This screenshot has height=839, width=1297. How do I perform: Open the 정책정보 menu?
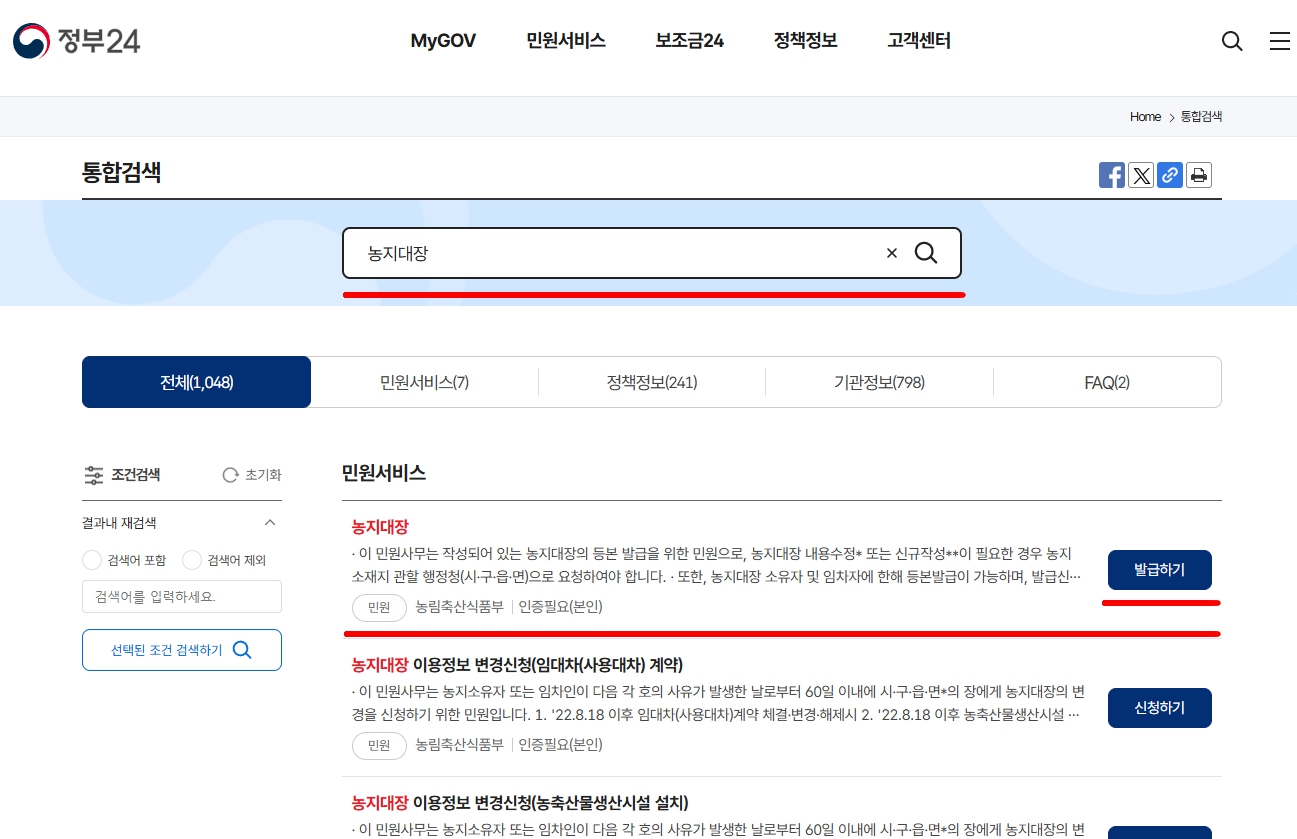click(805, 41)
